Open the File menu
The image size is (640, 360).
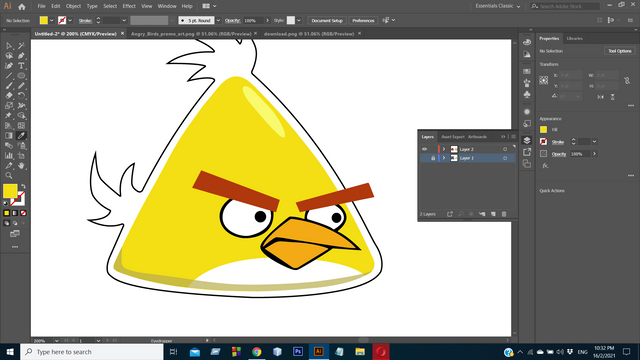click(x=41, y=6)
